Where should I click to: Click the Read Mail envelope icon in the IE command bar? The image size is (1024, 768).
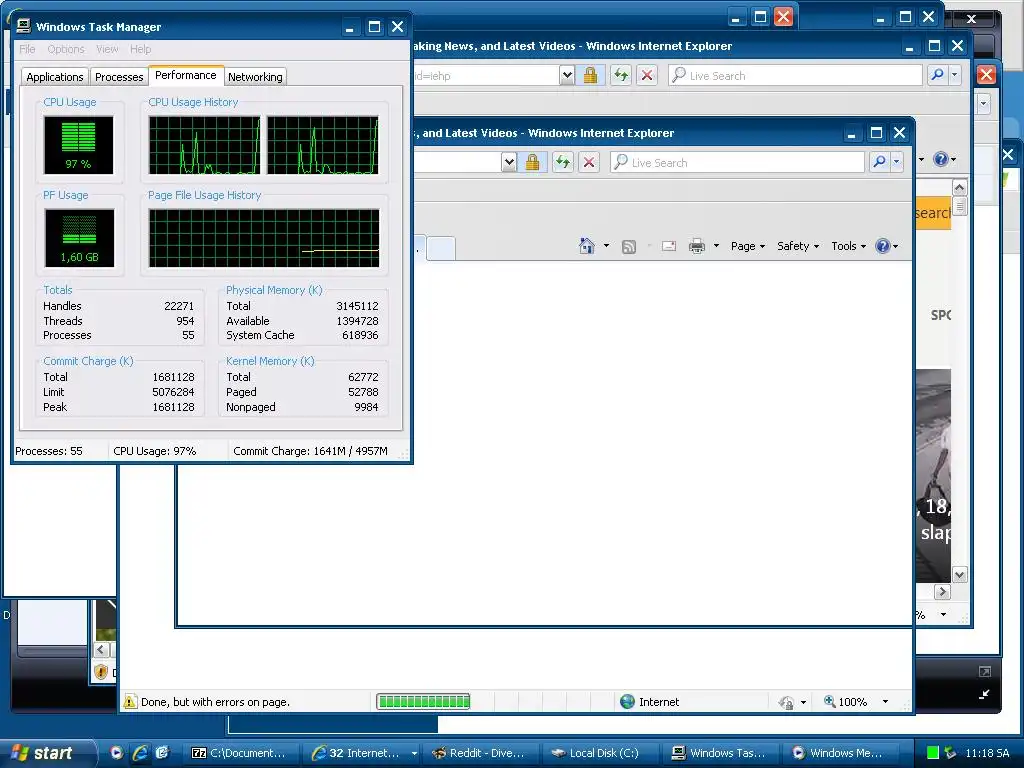(x=669, y=246)
